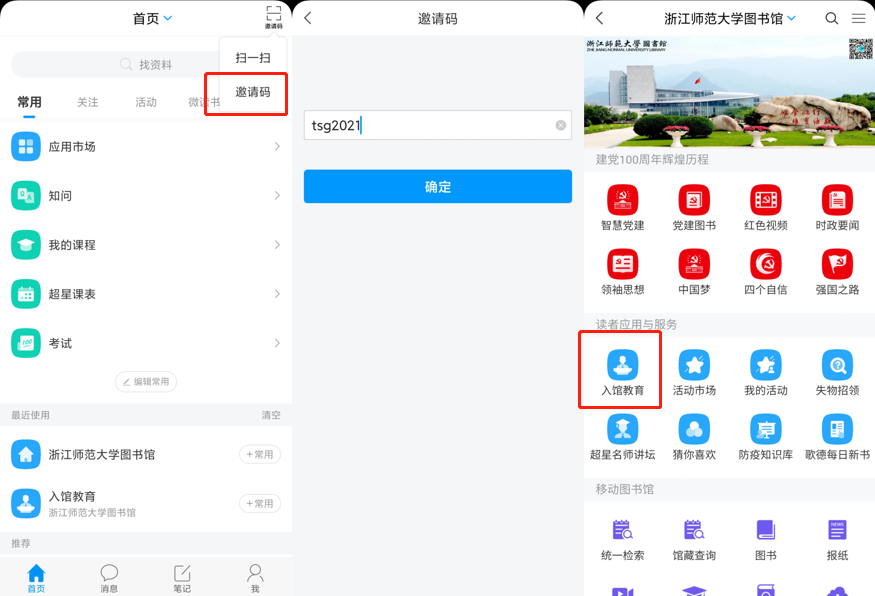The width and height of the screenshot is (875, 596).
Task: Open the 我的课程 row
Action: pos(146,244)
